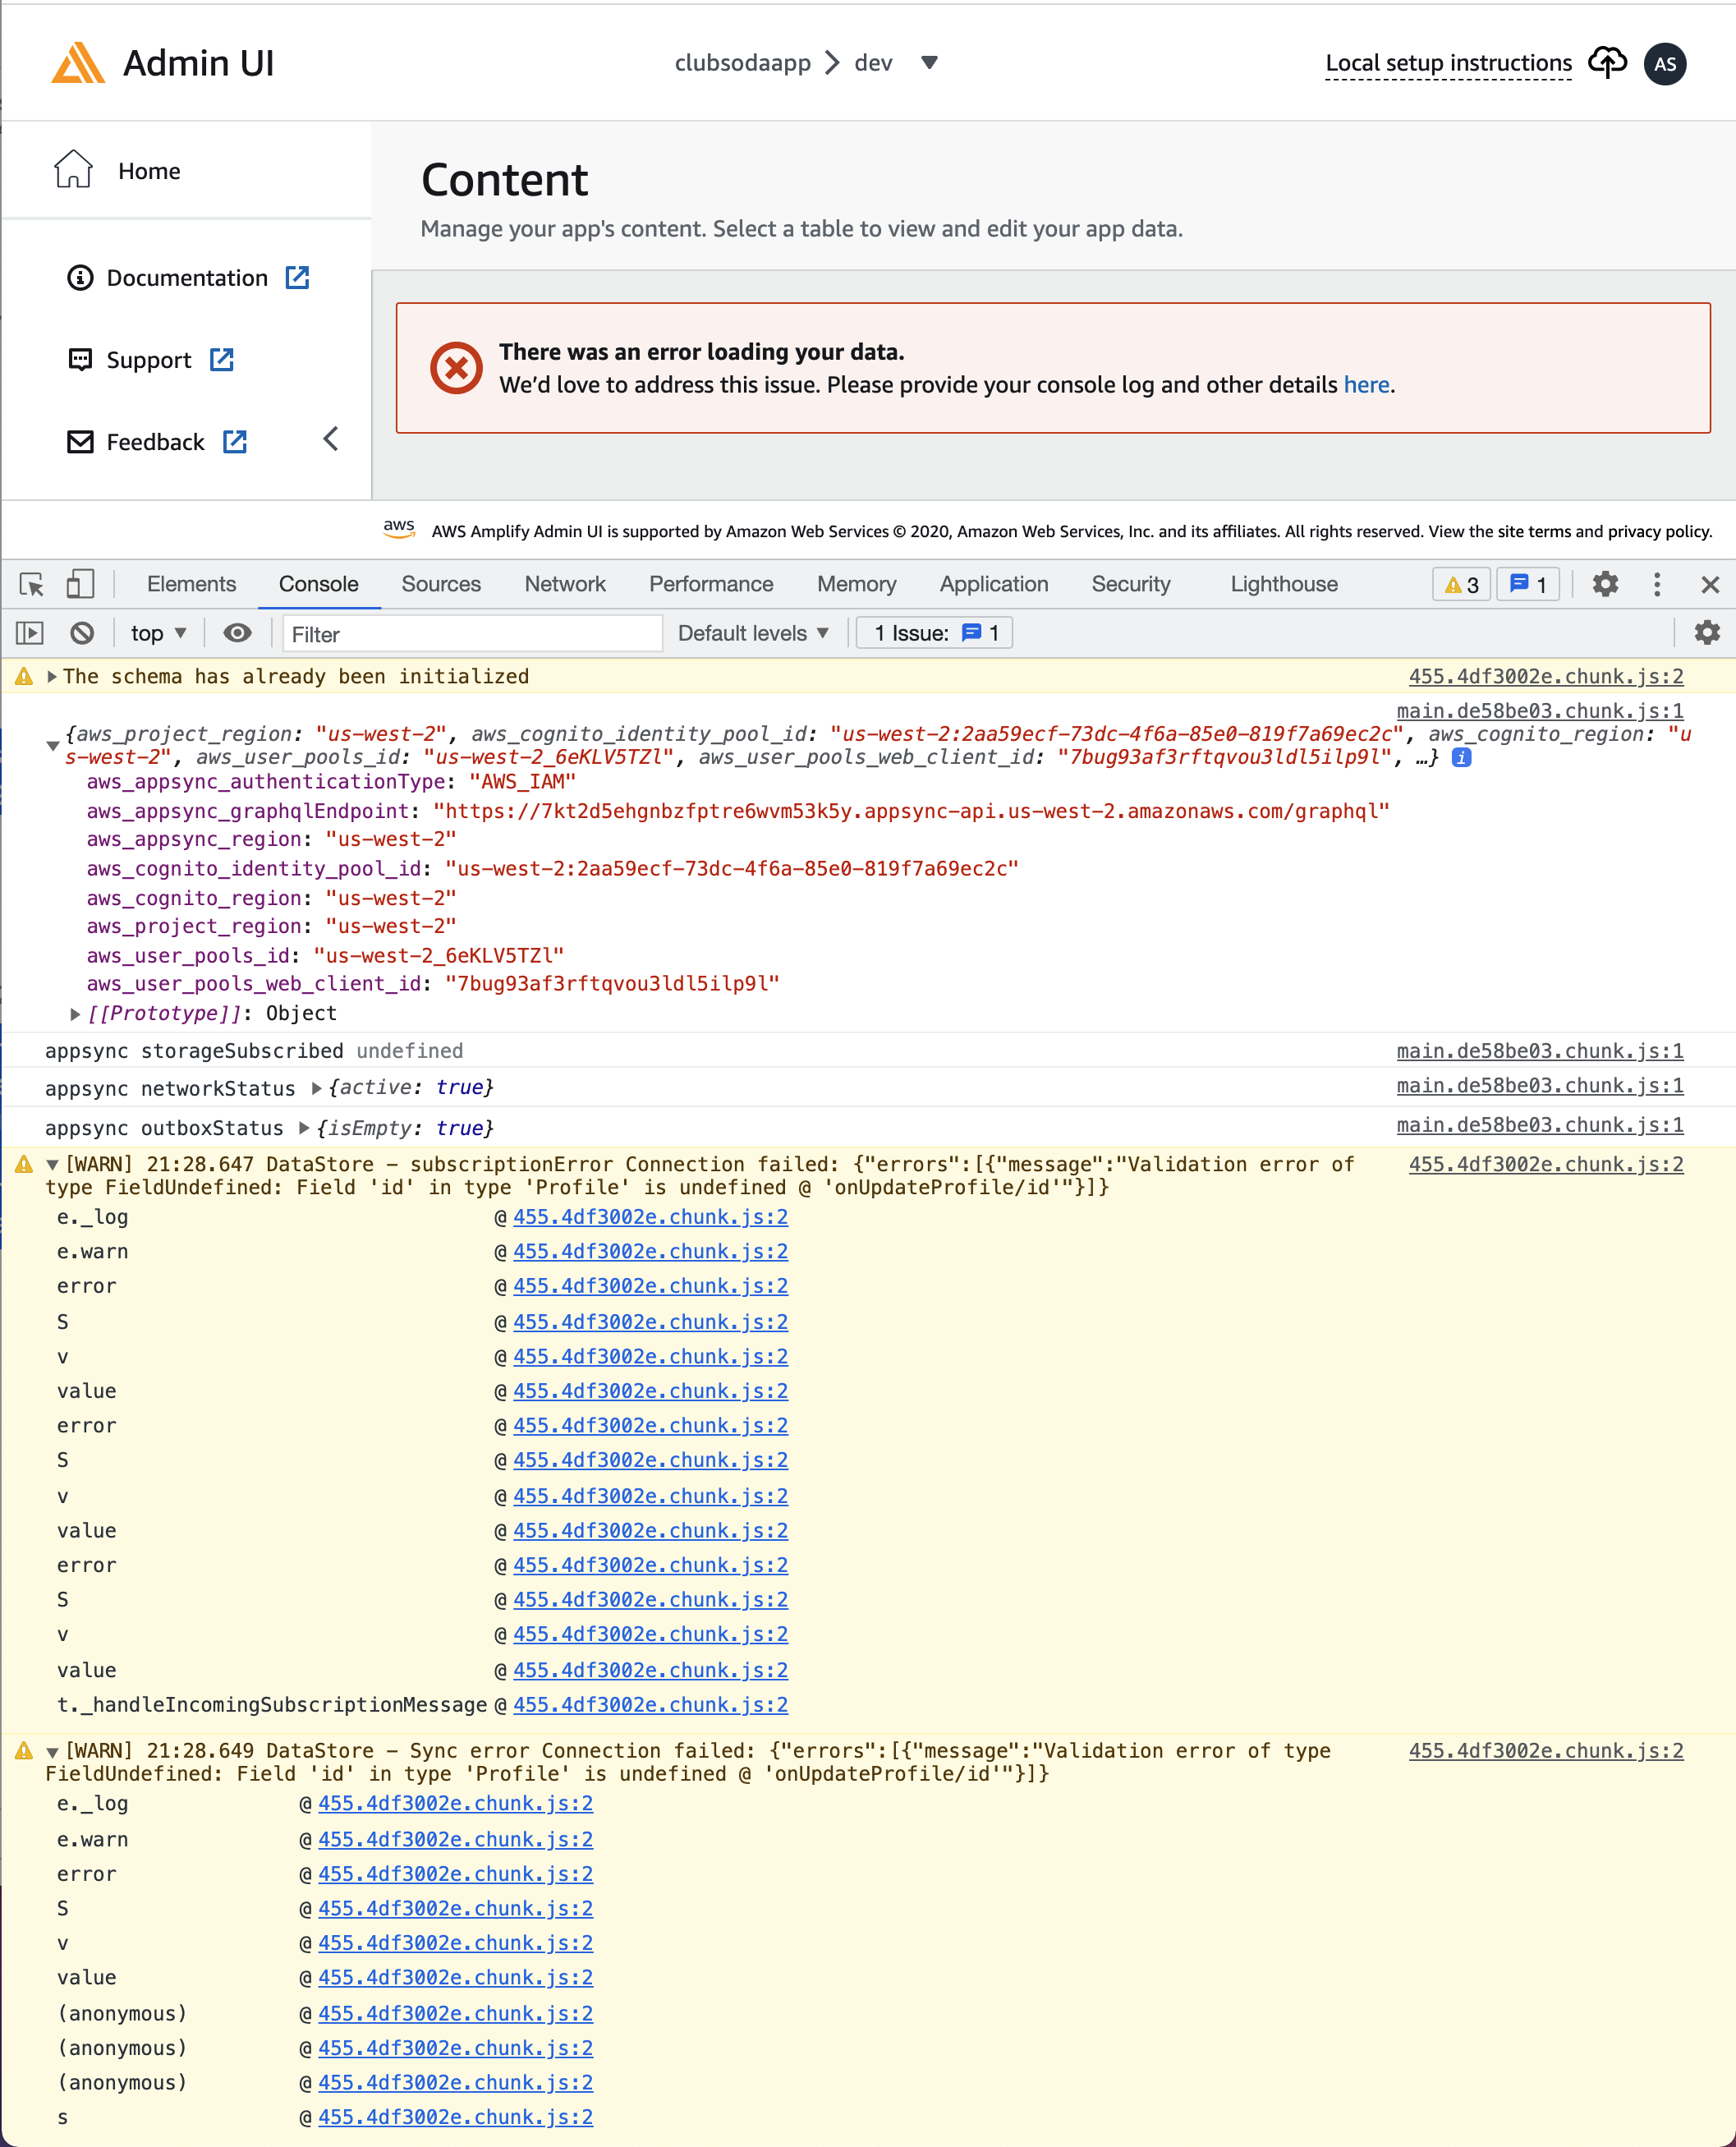This screenshot has height=2147, width=1736.
Task: Clear the console output
Action: click(x=83, y=632)
